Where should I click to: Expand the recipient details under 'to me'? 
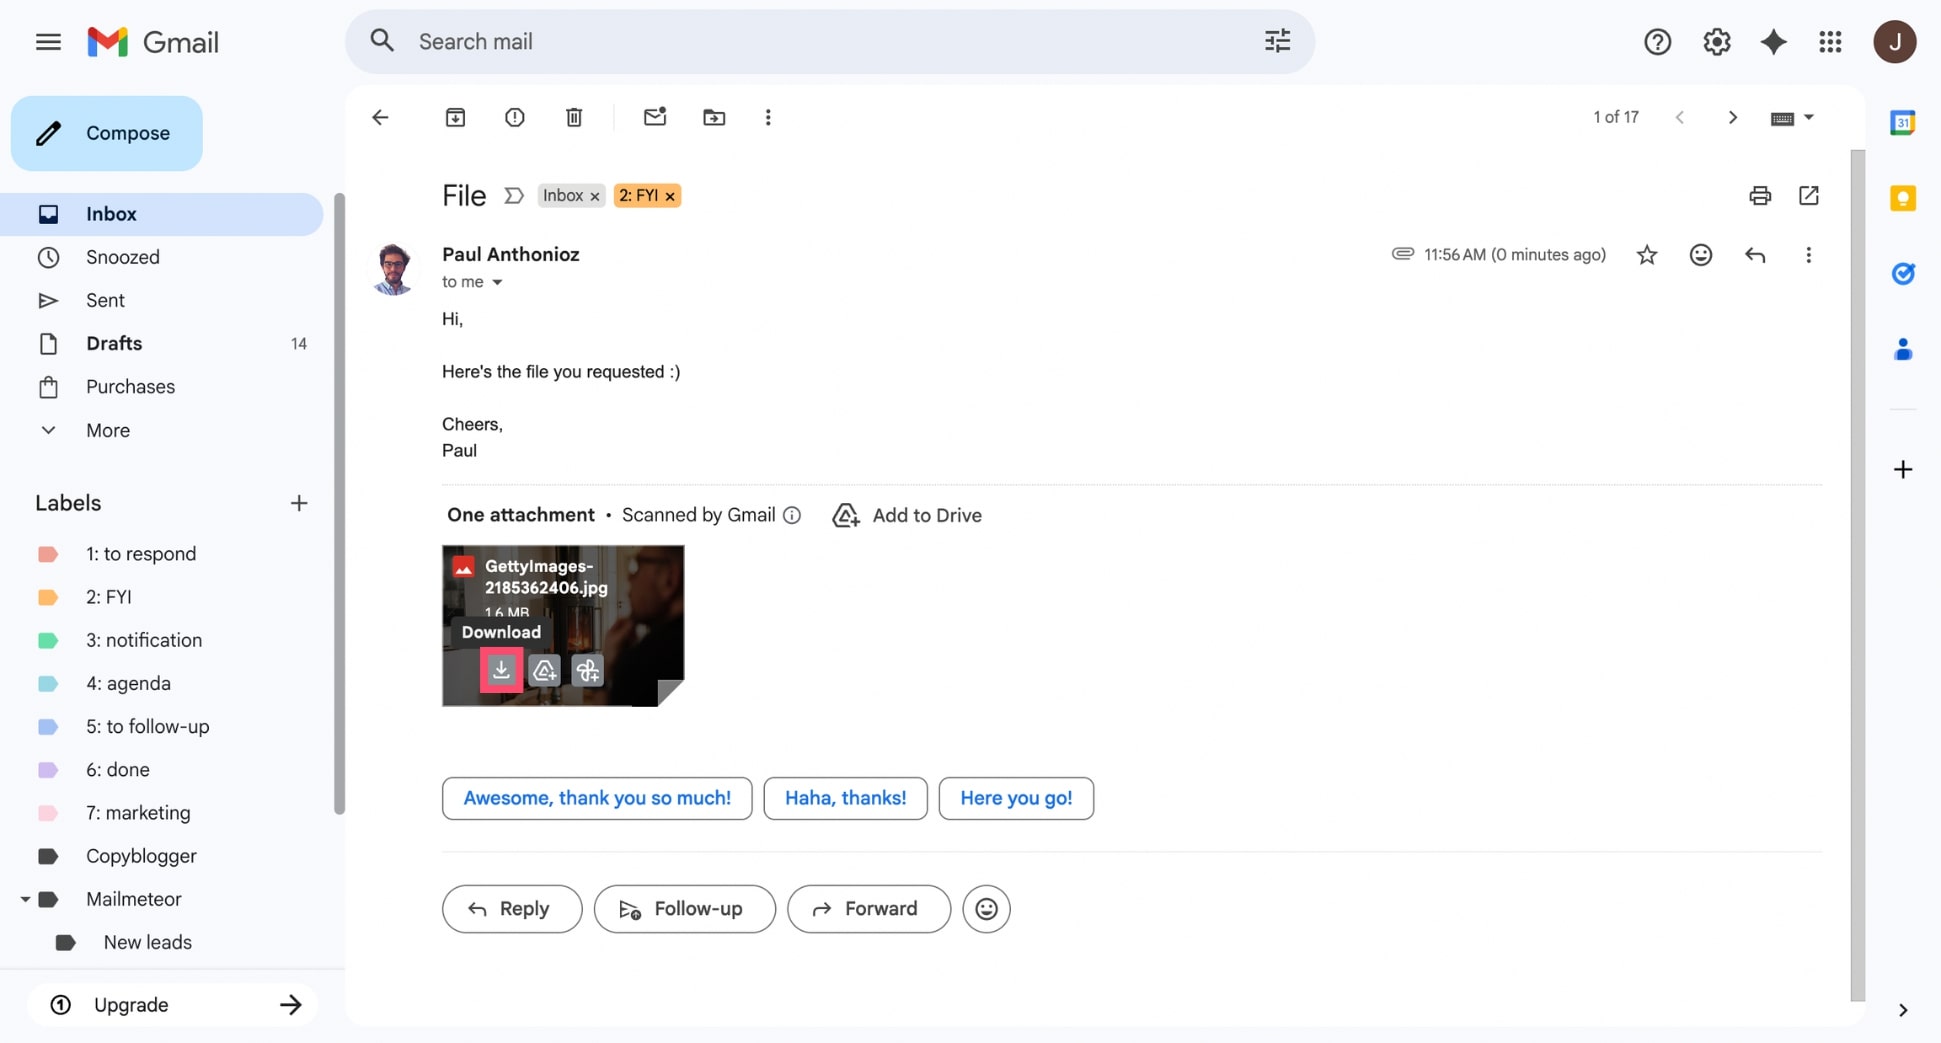[498, 282]
